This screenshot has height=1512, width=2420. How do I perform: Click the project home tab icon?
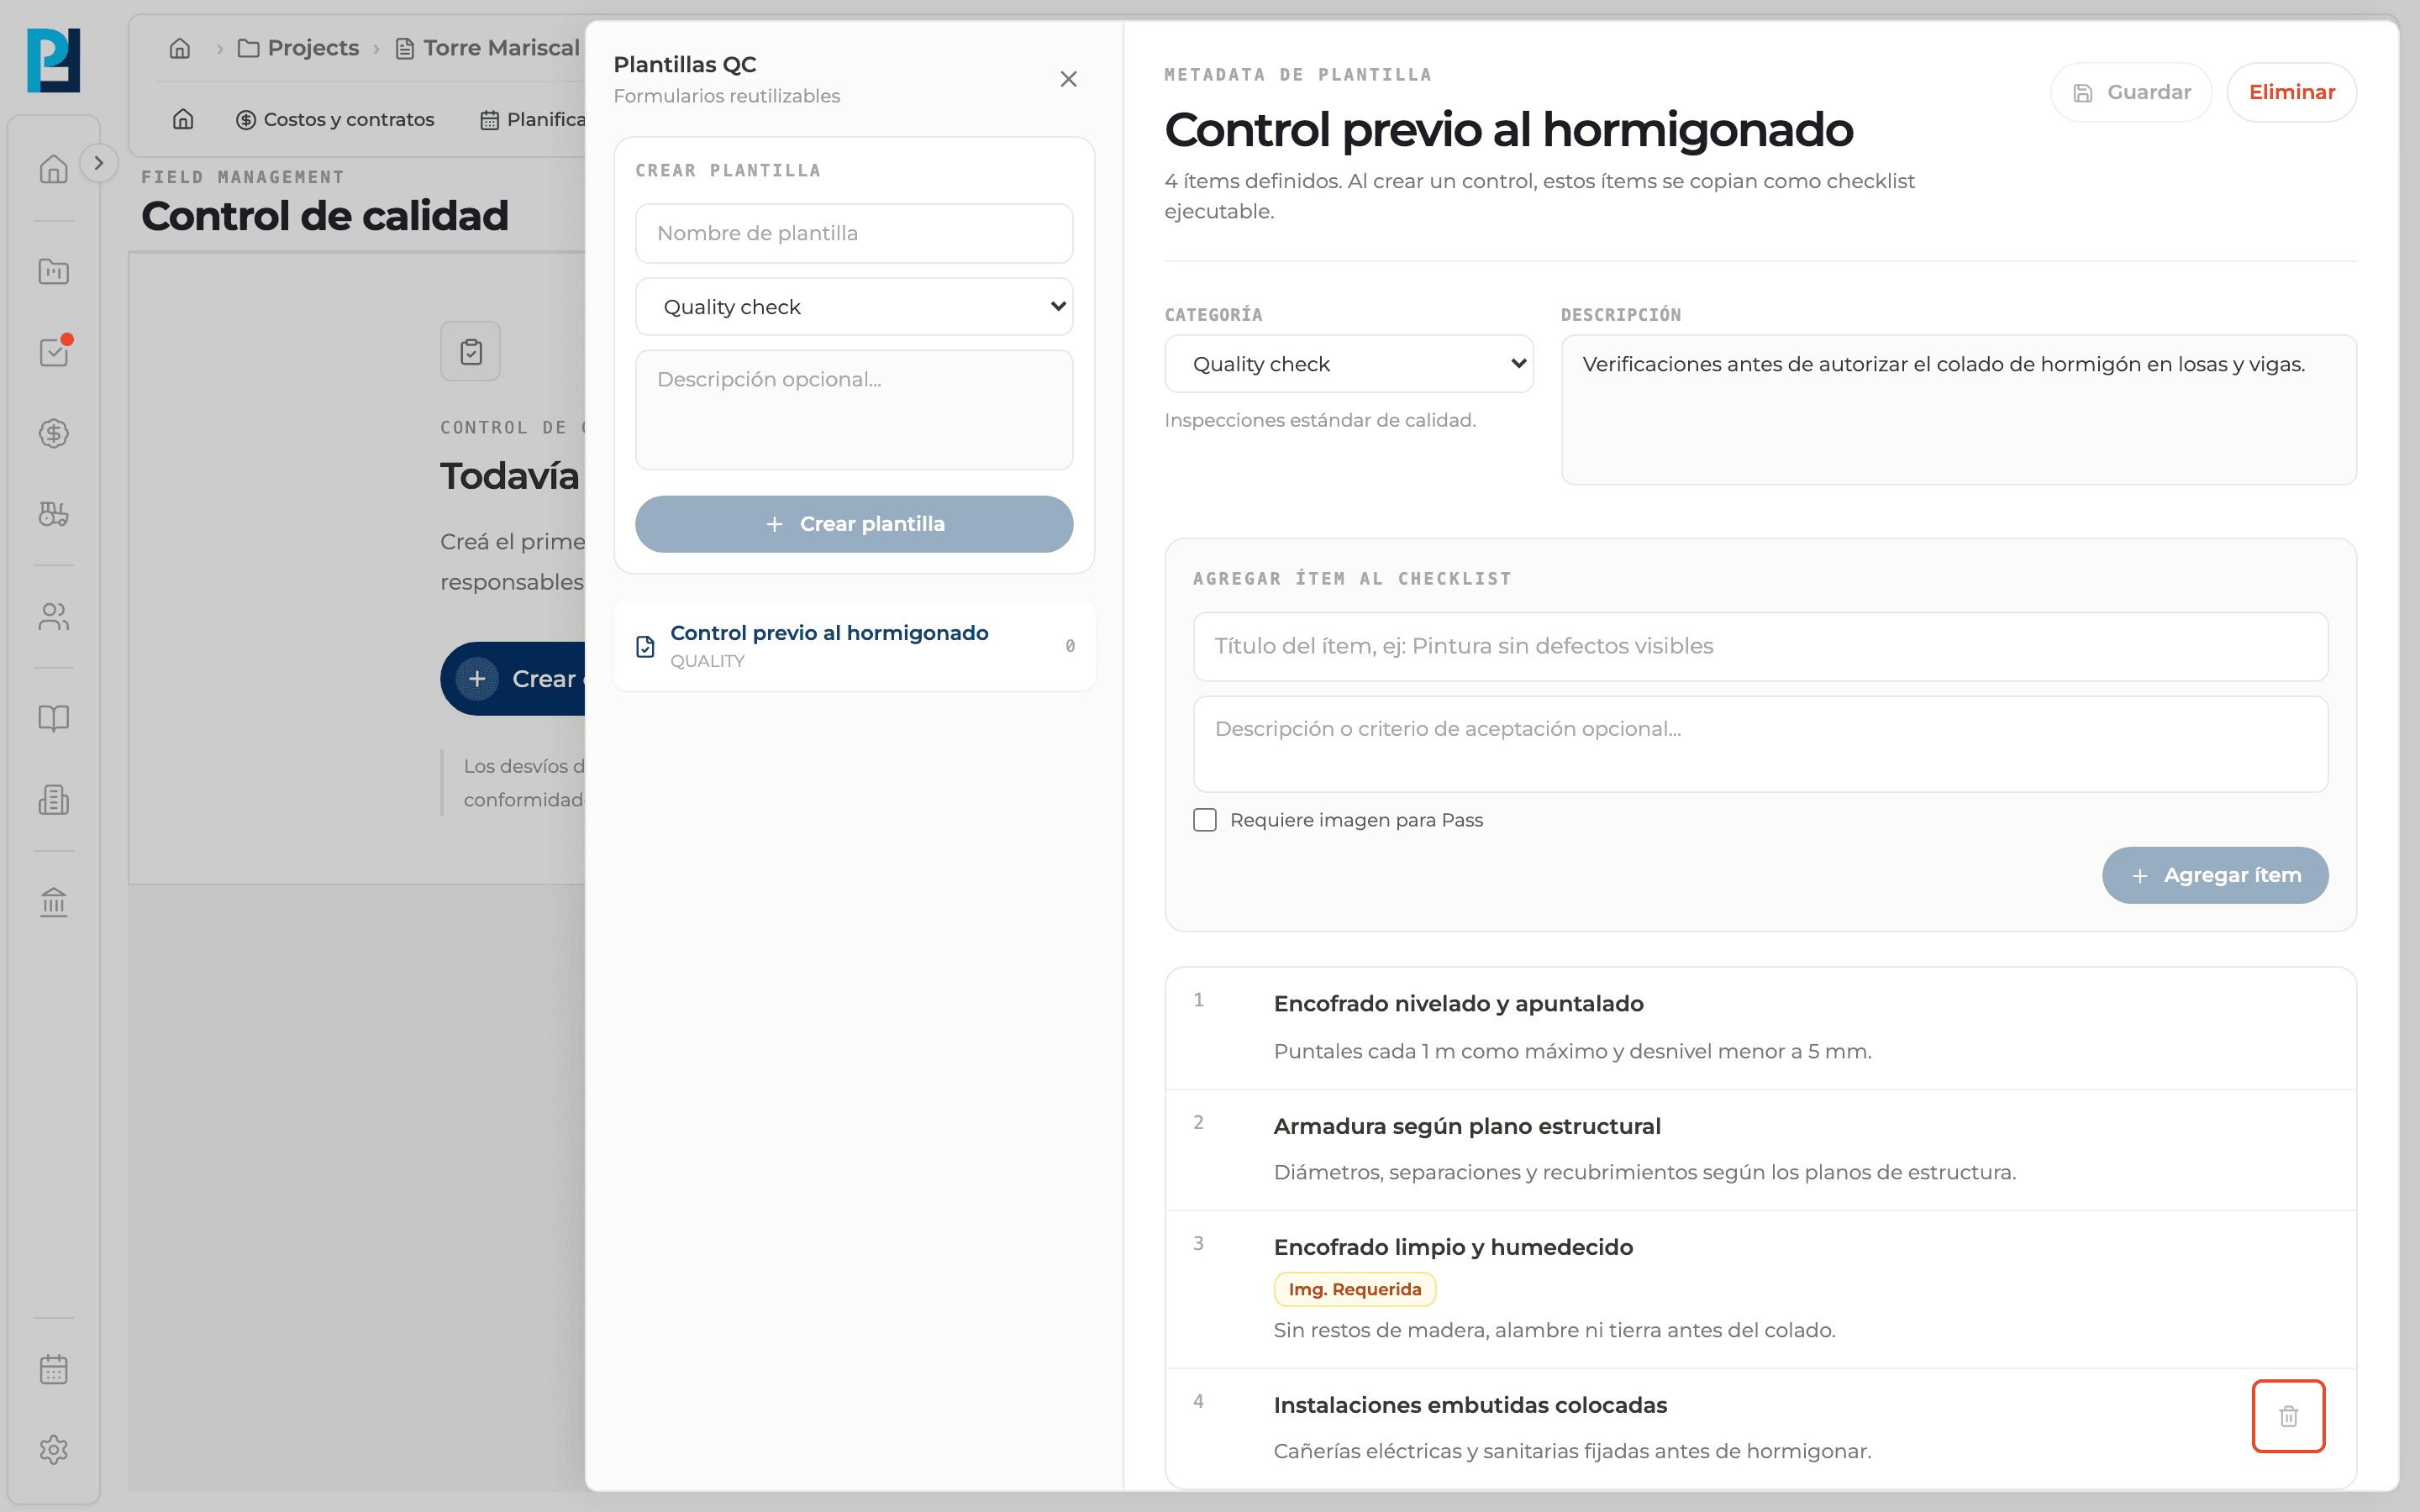click(x=183, y=119)
